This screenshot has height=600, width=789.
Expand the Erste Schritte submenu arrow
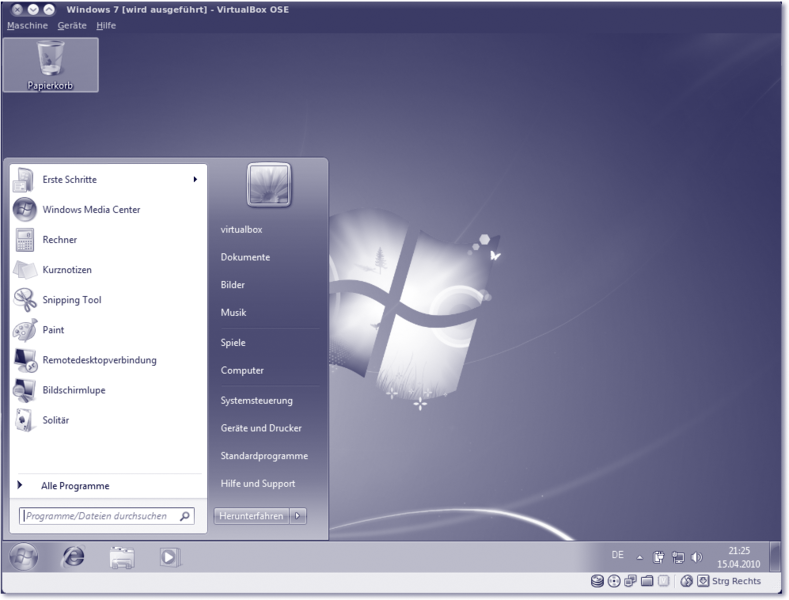coord(195,180)
